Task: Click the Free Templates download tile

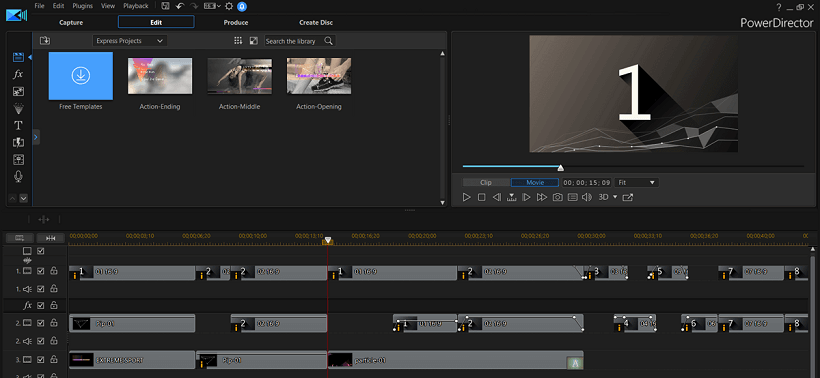Action: click(81, 76)
